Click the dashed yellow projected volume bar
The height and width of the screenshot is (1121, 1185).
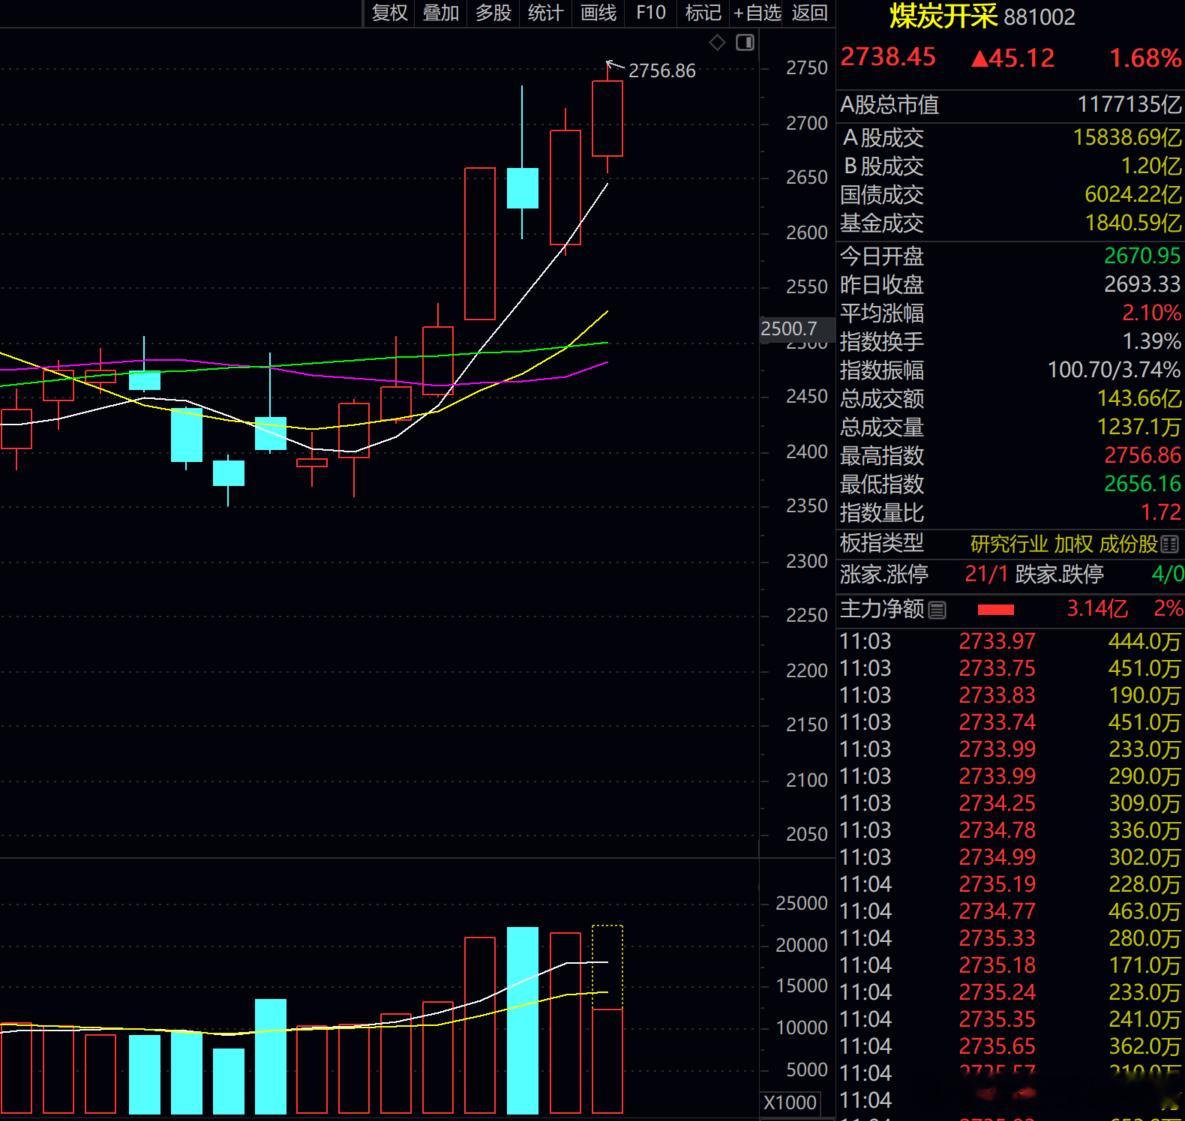point(607,967)
